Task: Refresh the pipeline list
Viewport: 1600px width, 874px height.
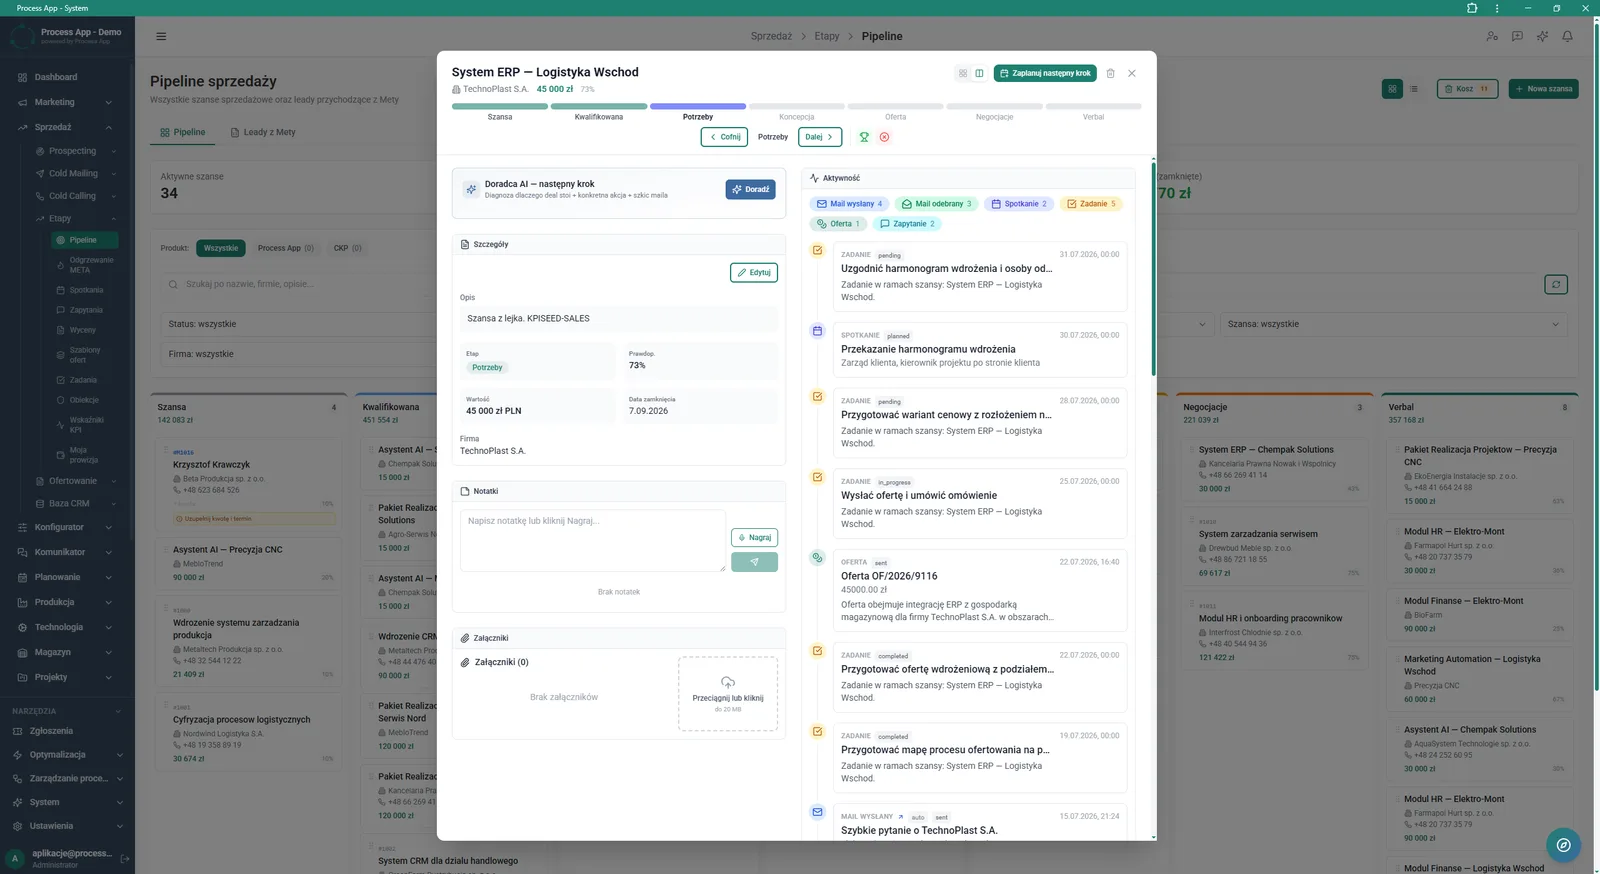Action: click(1556, 285)
